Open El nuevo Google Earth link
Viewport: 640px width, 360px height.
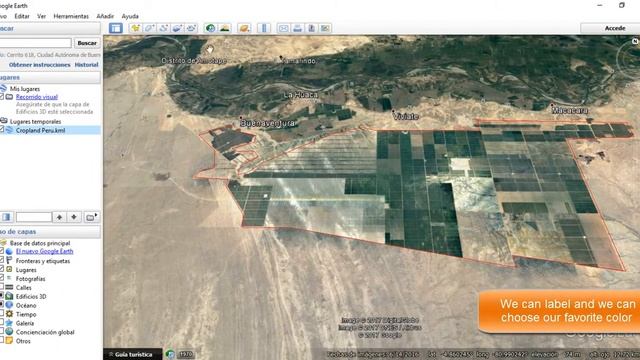44,251
